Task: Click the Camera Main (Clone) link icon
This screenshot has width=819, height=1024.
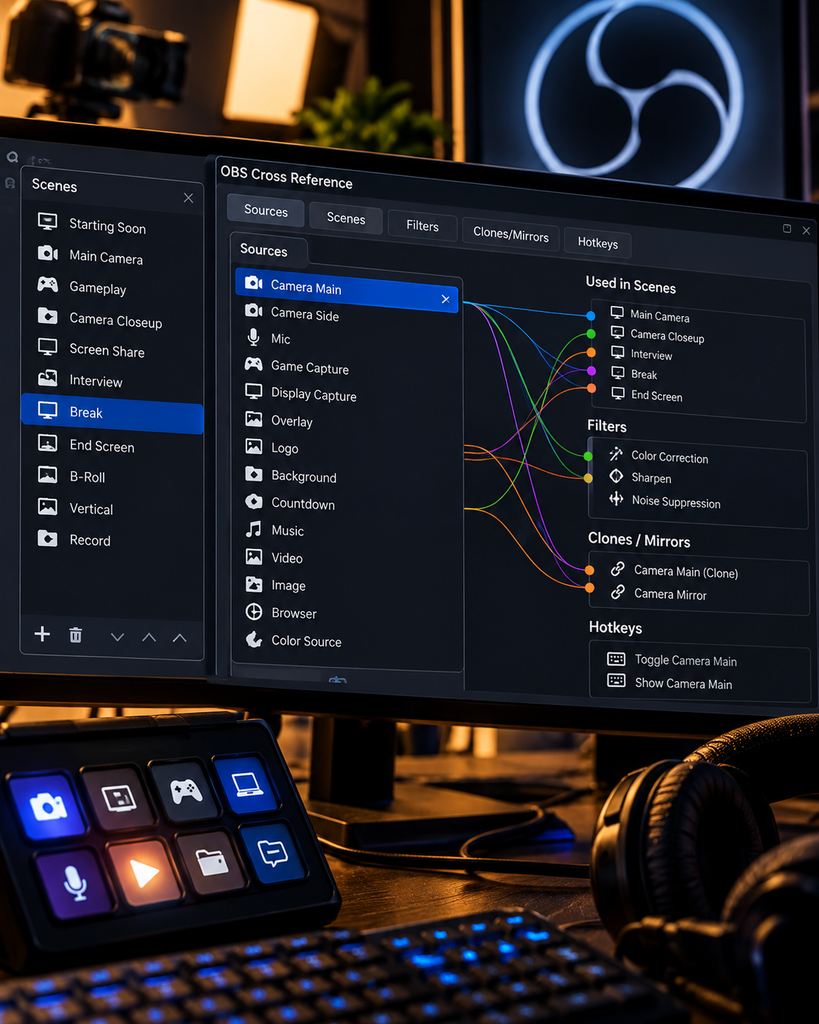Action: click(618, 569)
